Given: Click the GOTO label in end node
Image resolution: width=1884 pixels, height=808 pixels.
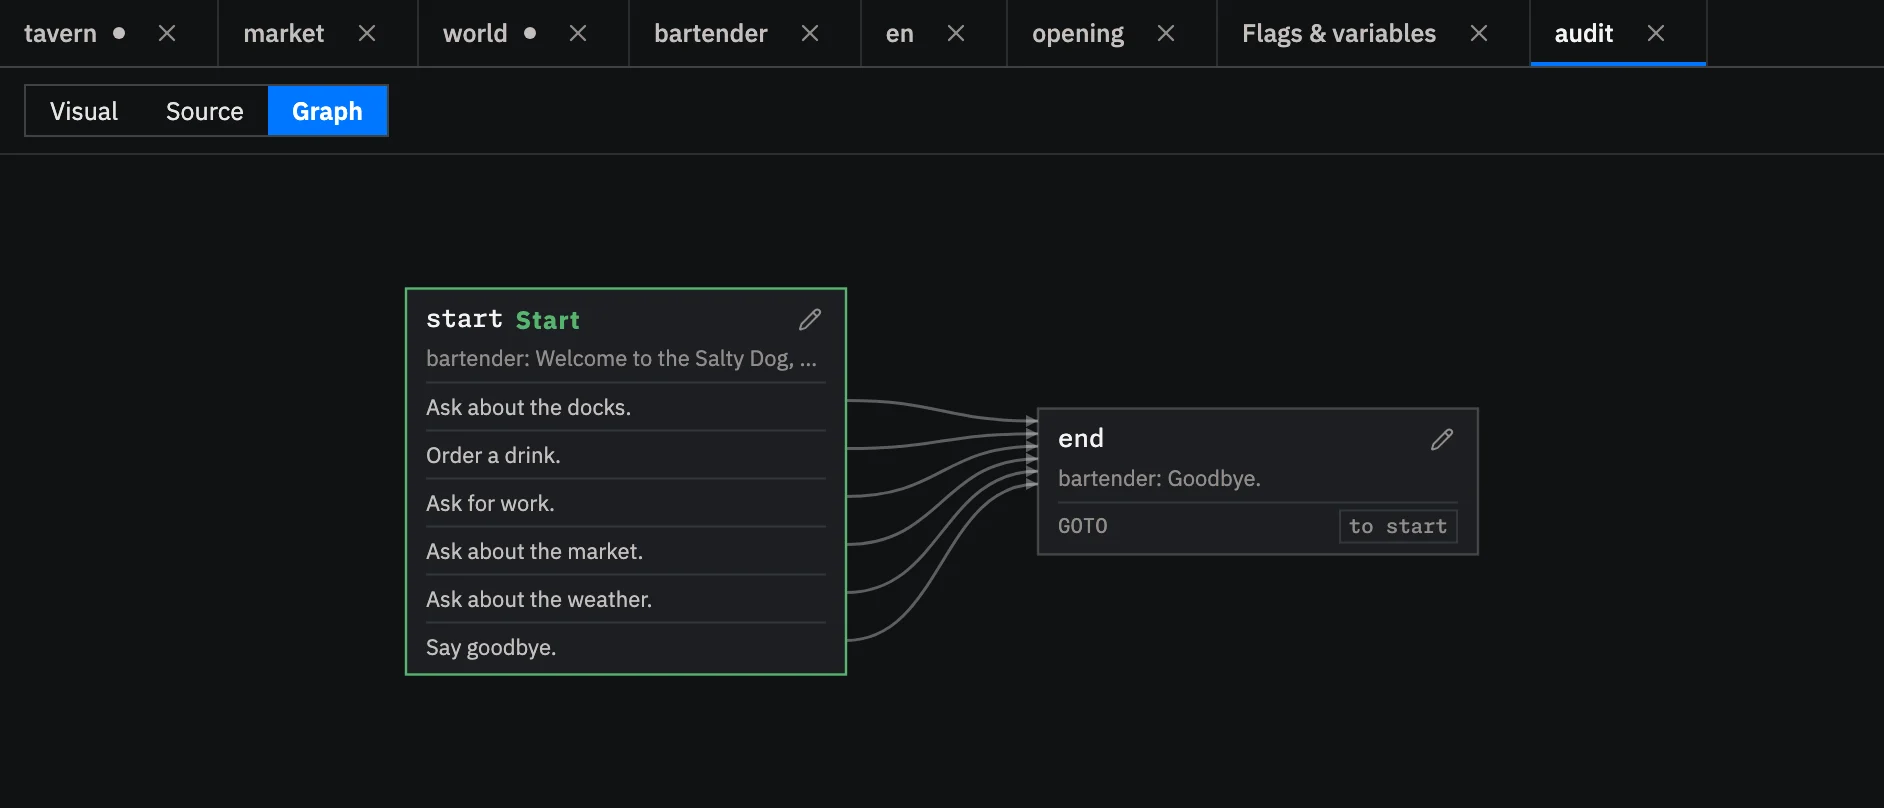Looking at the screenshot, I should tap(1083, 526).
